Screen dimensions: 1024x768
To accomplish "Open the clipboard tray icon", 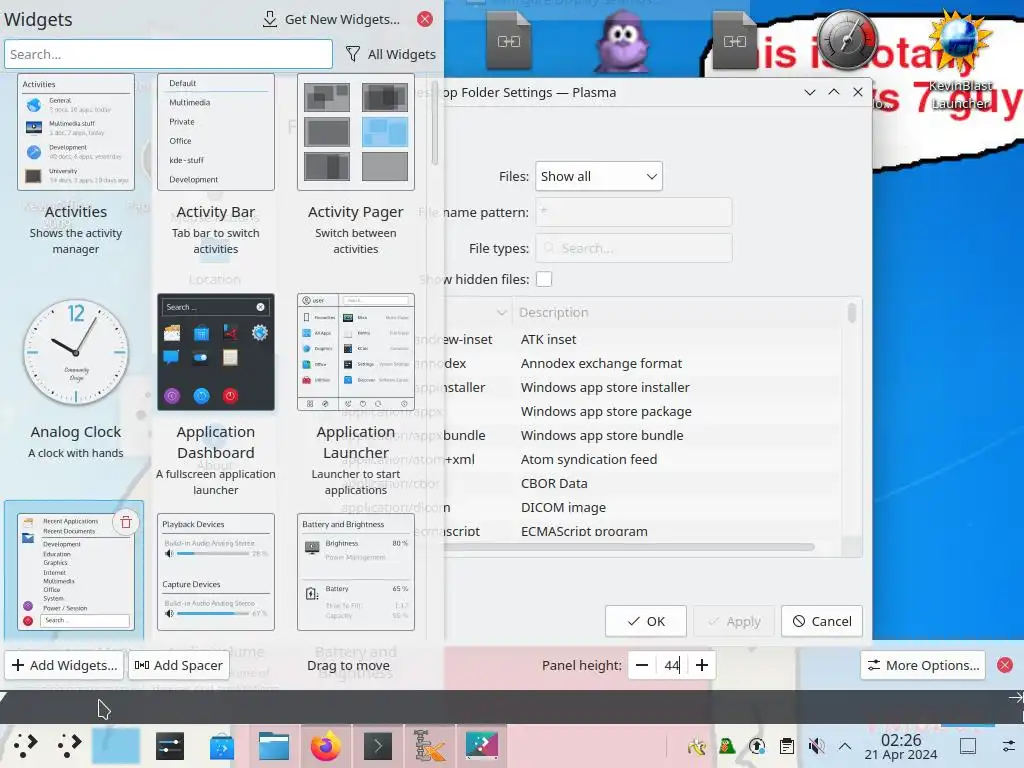I will pyautogui.click(x=787, y=745).
